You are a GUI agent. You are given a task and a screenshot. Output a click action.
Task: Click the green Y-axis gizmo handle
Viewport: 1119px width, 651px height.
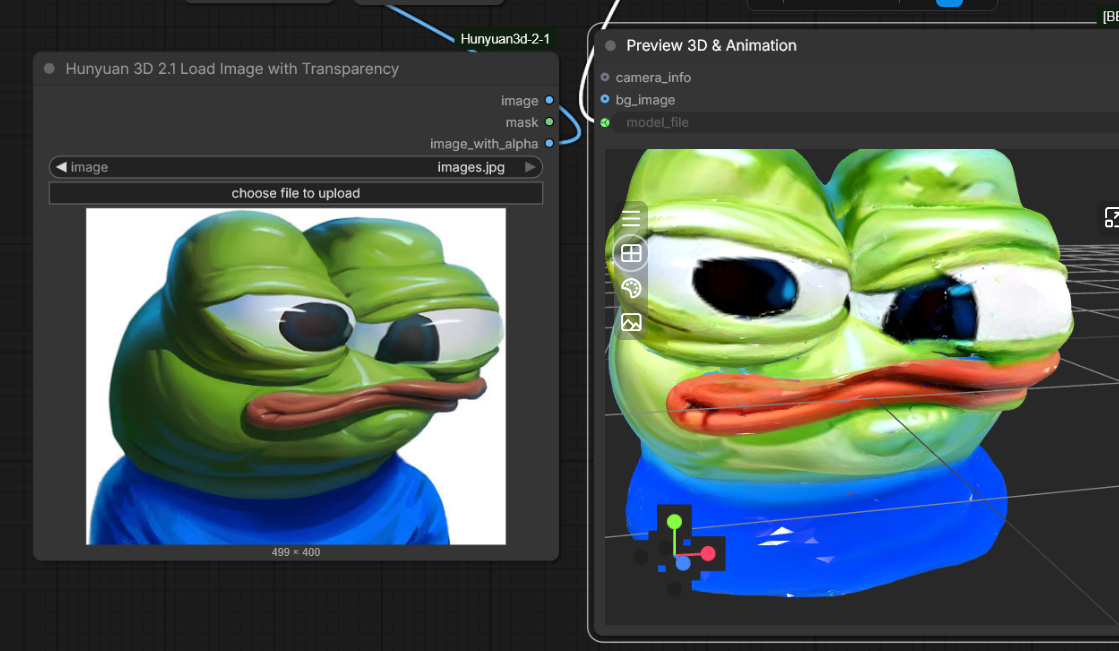click(674, 523)
